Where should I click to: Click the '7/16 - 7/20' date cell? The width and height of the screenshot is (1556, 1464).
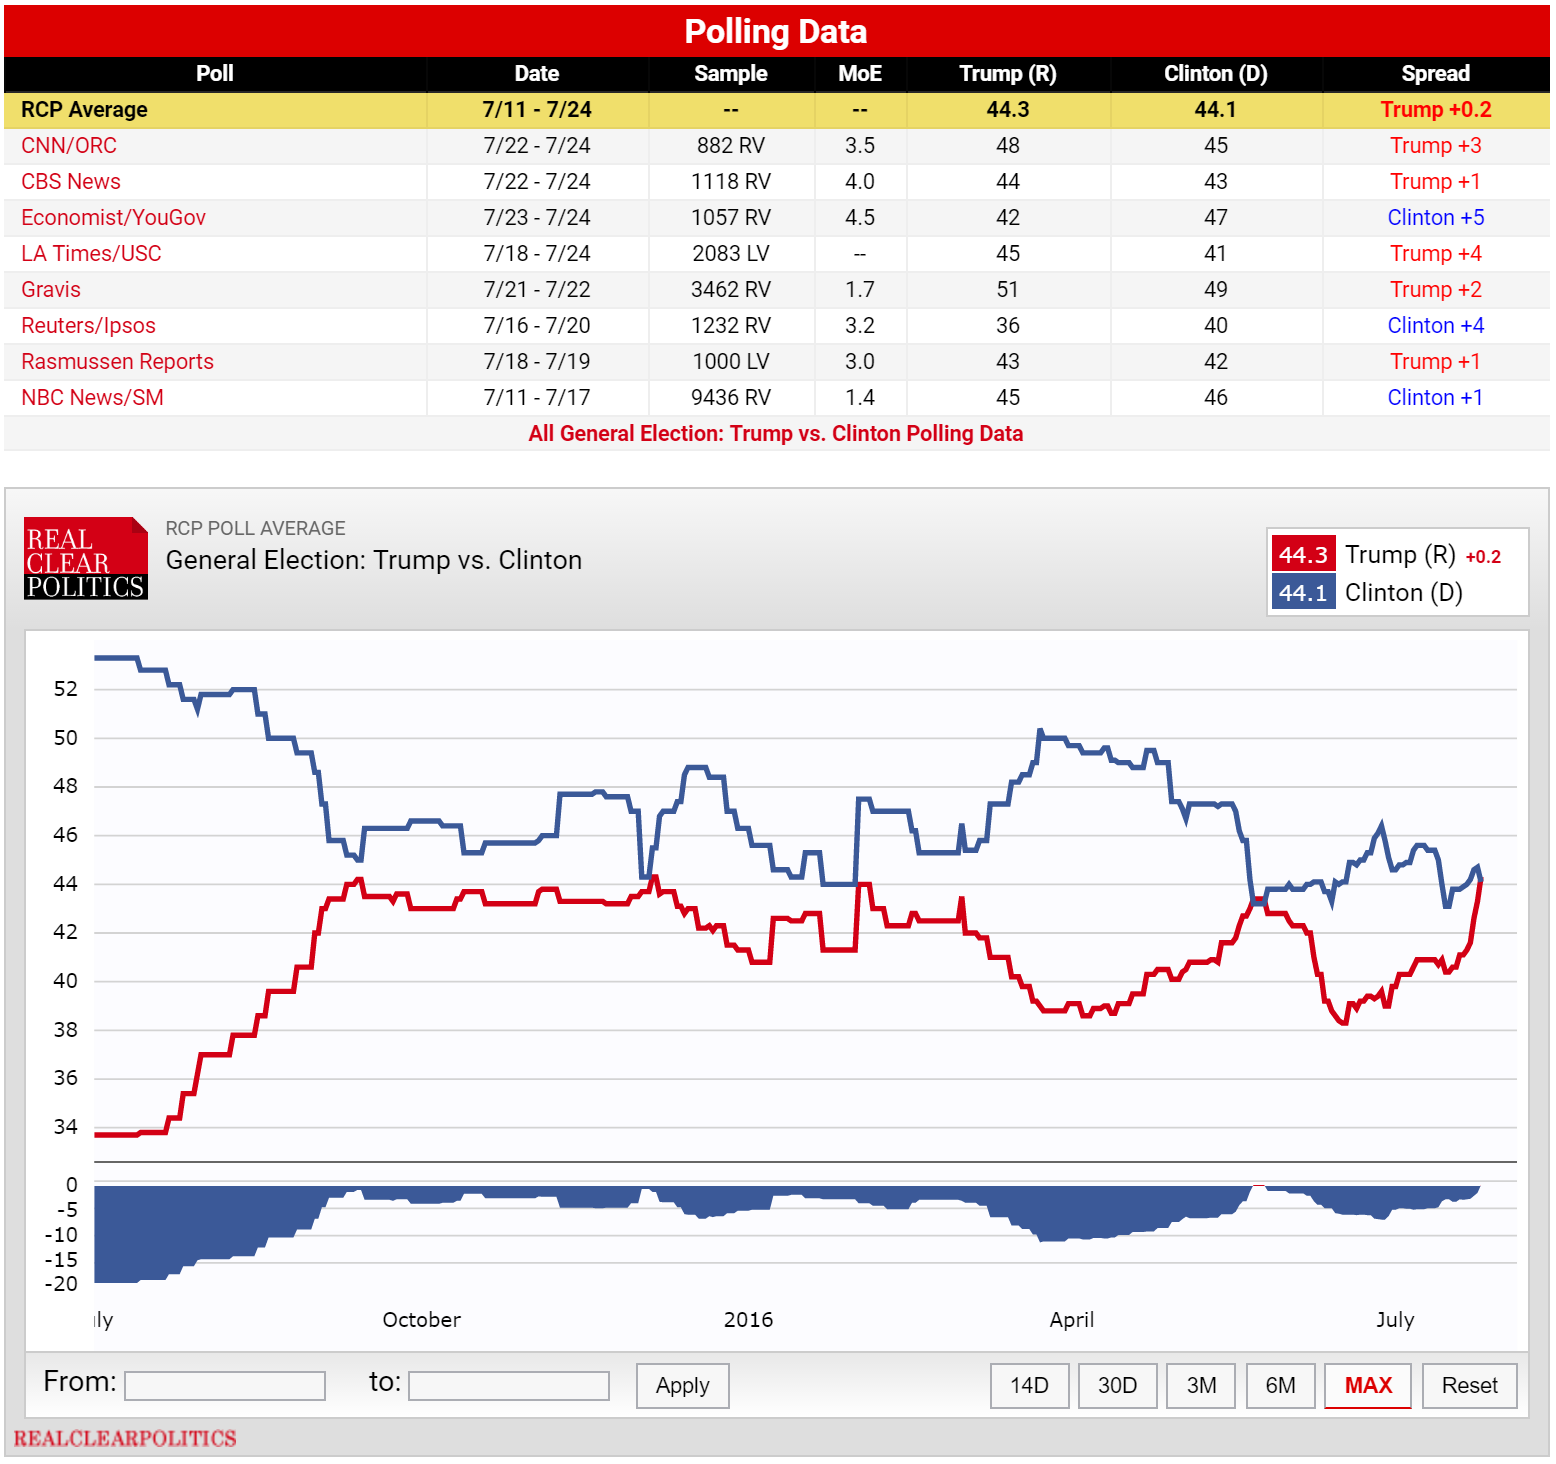point(537,326)
